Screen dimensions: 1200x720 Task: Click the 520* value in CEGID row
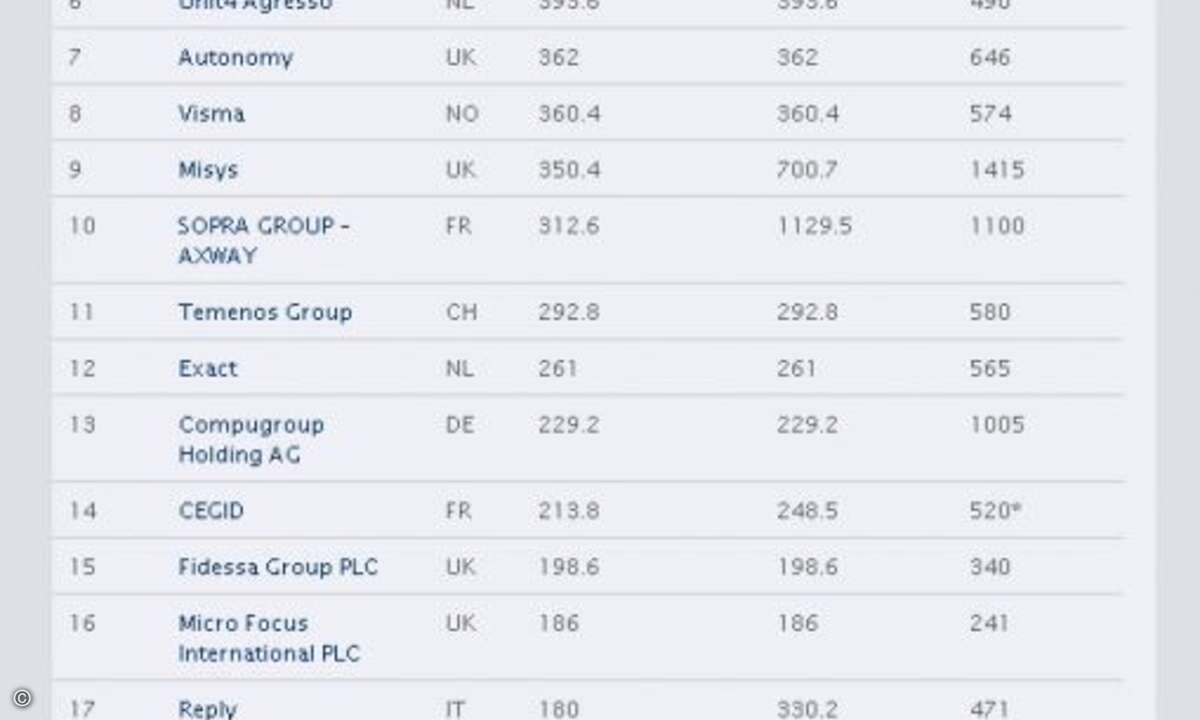[996, 511]
